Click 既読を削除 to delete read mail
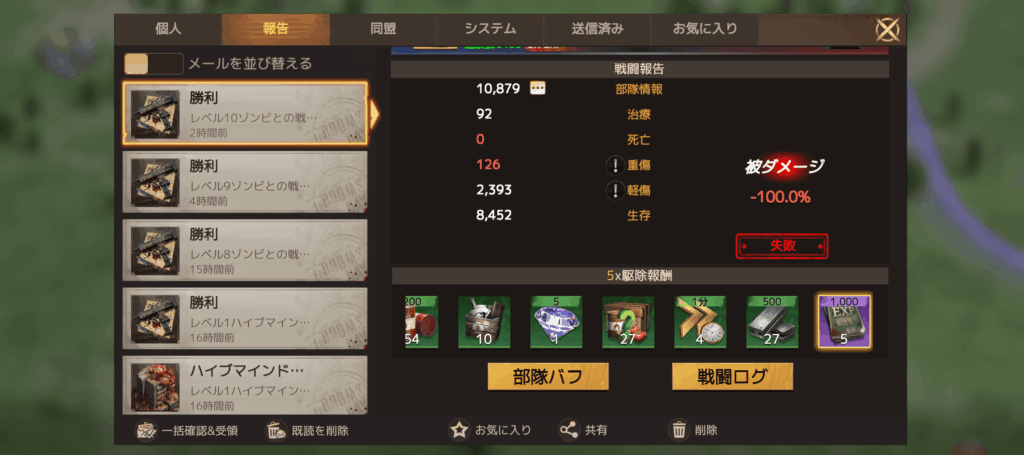This screenshot has width=1024, height=455. point(307,431)
